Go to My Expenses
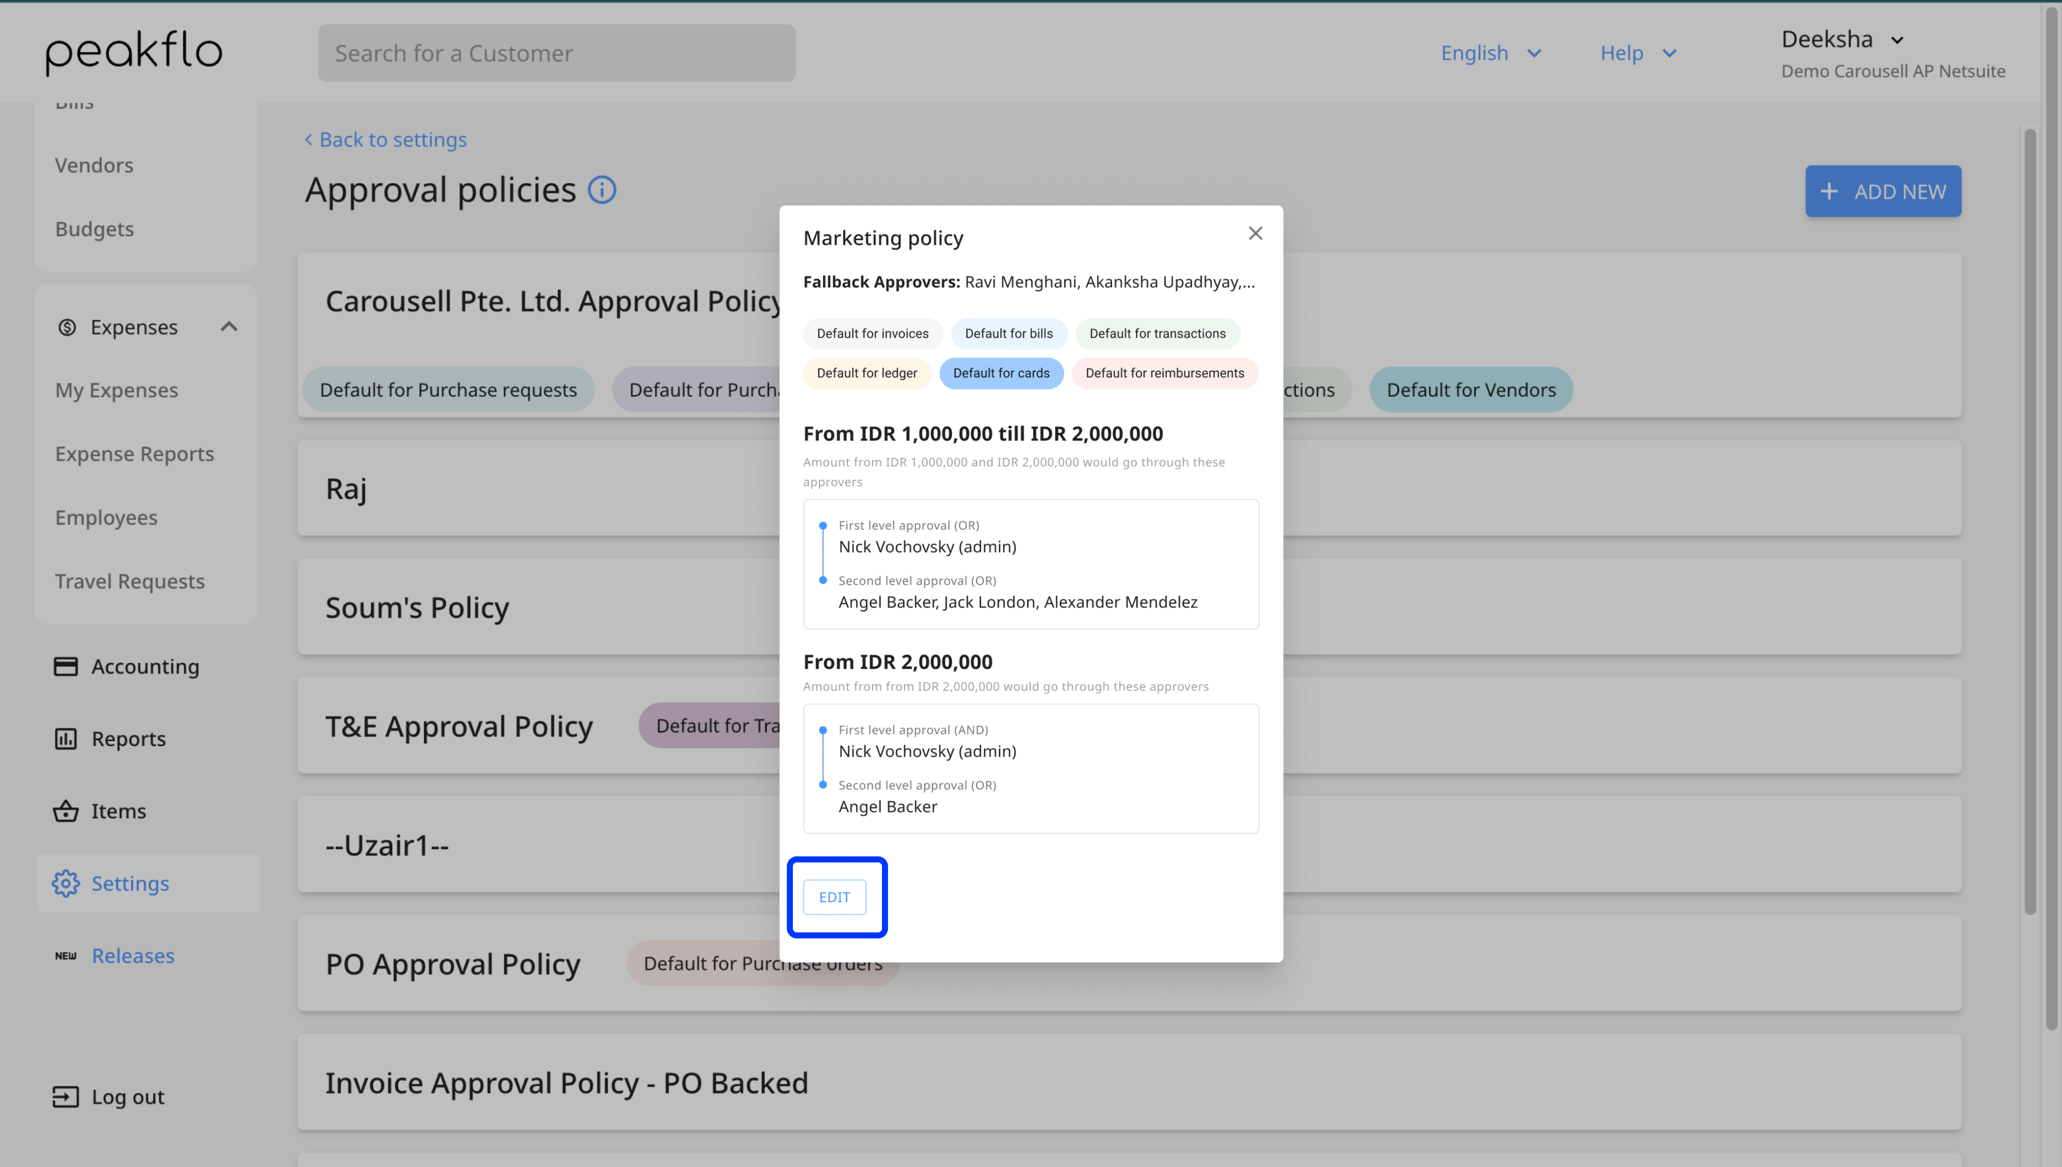Viewport: 2062px width, 1167px height. 116,390
